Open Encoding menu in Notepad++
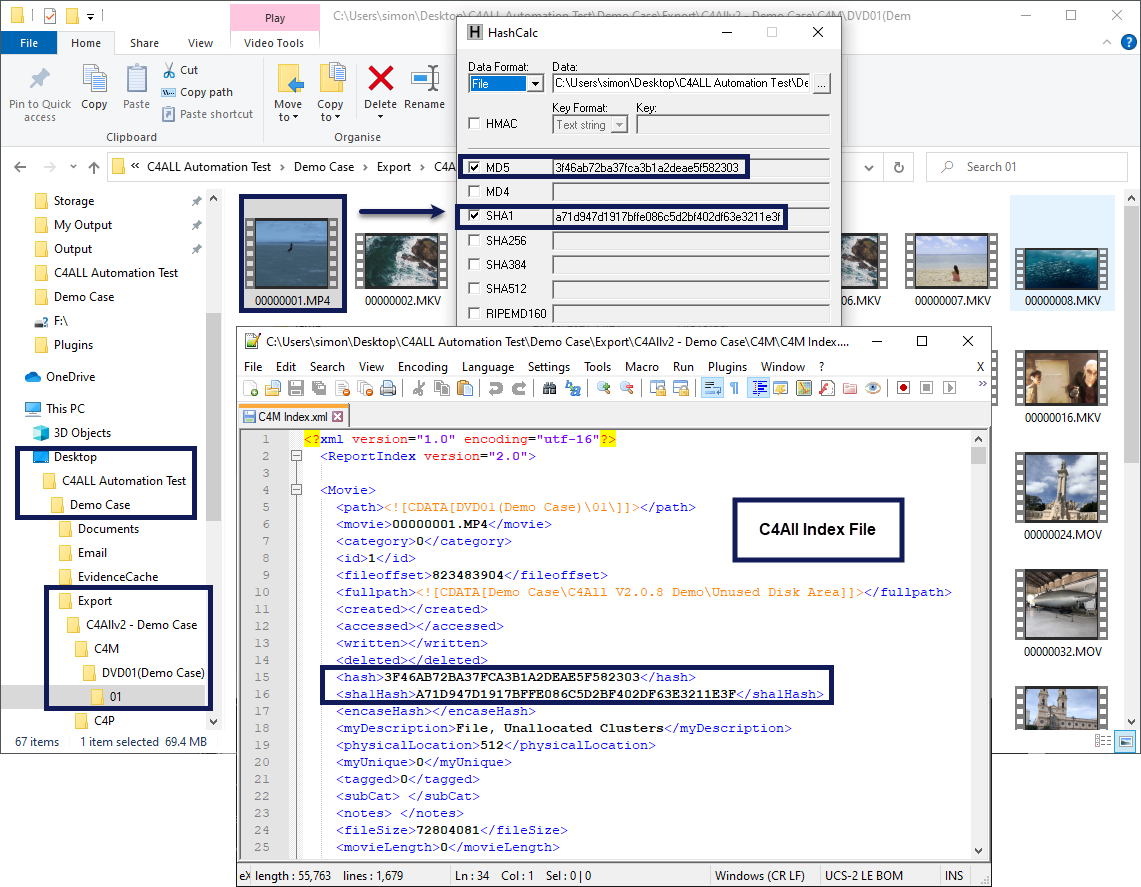The height and width of the screenshot is (887, 1141). 422,367
